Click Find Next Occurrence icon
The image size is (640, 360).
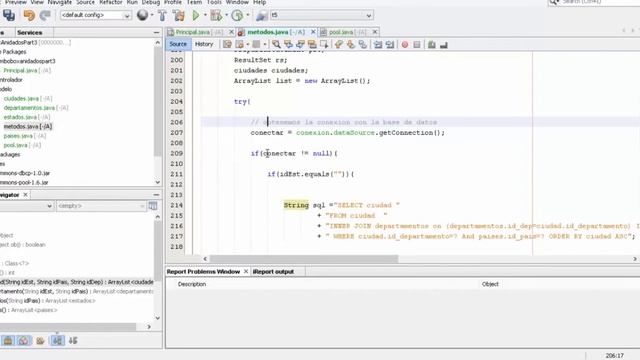[x=300, y=44]
